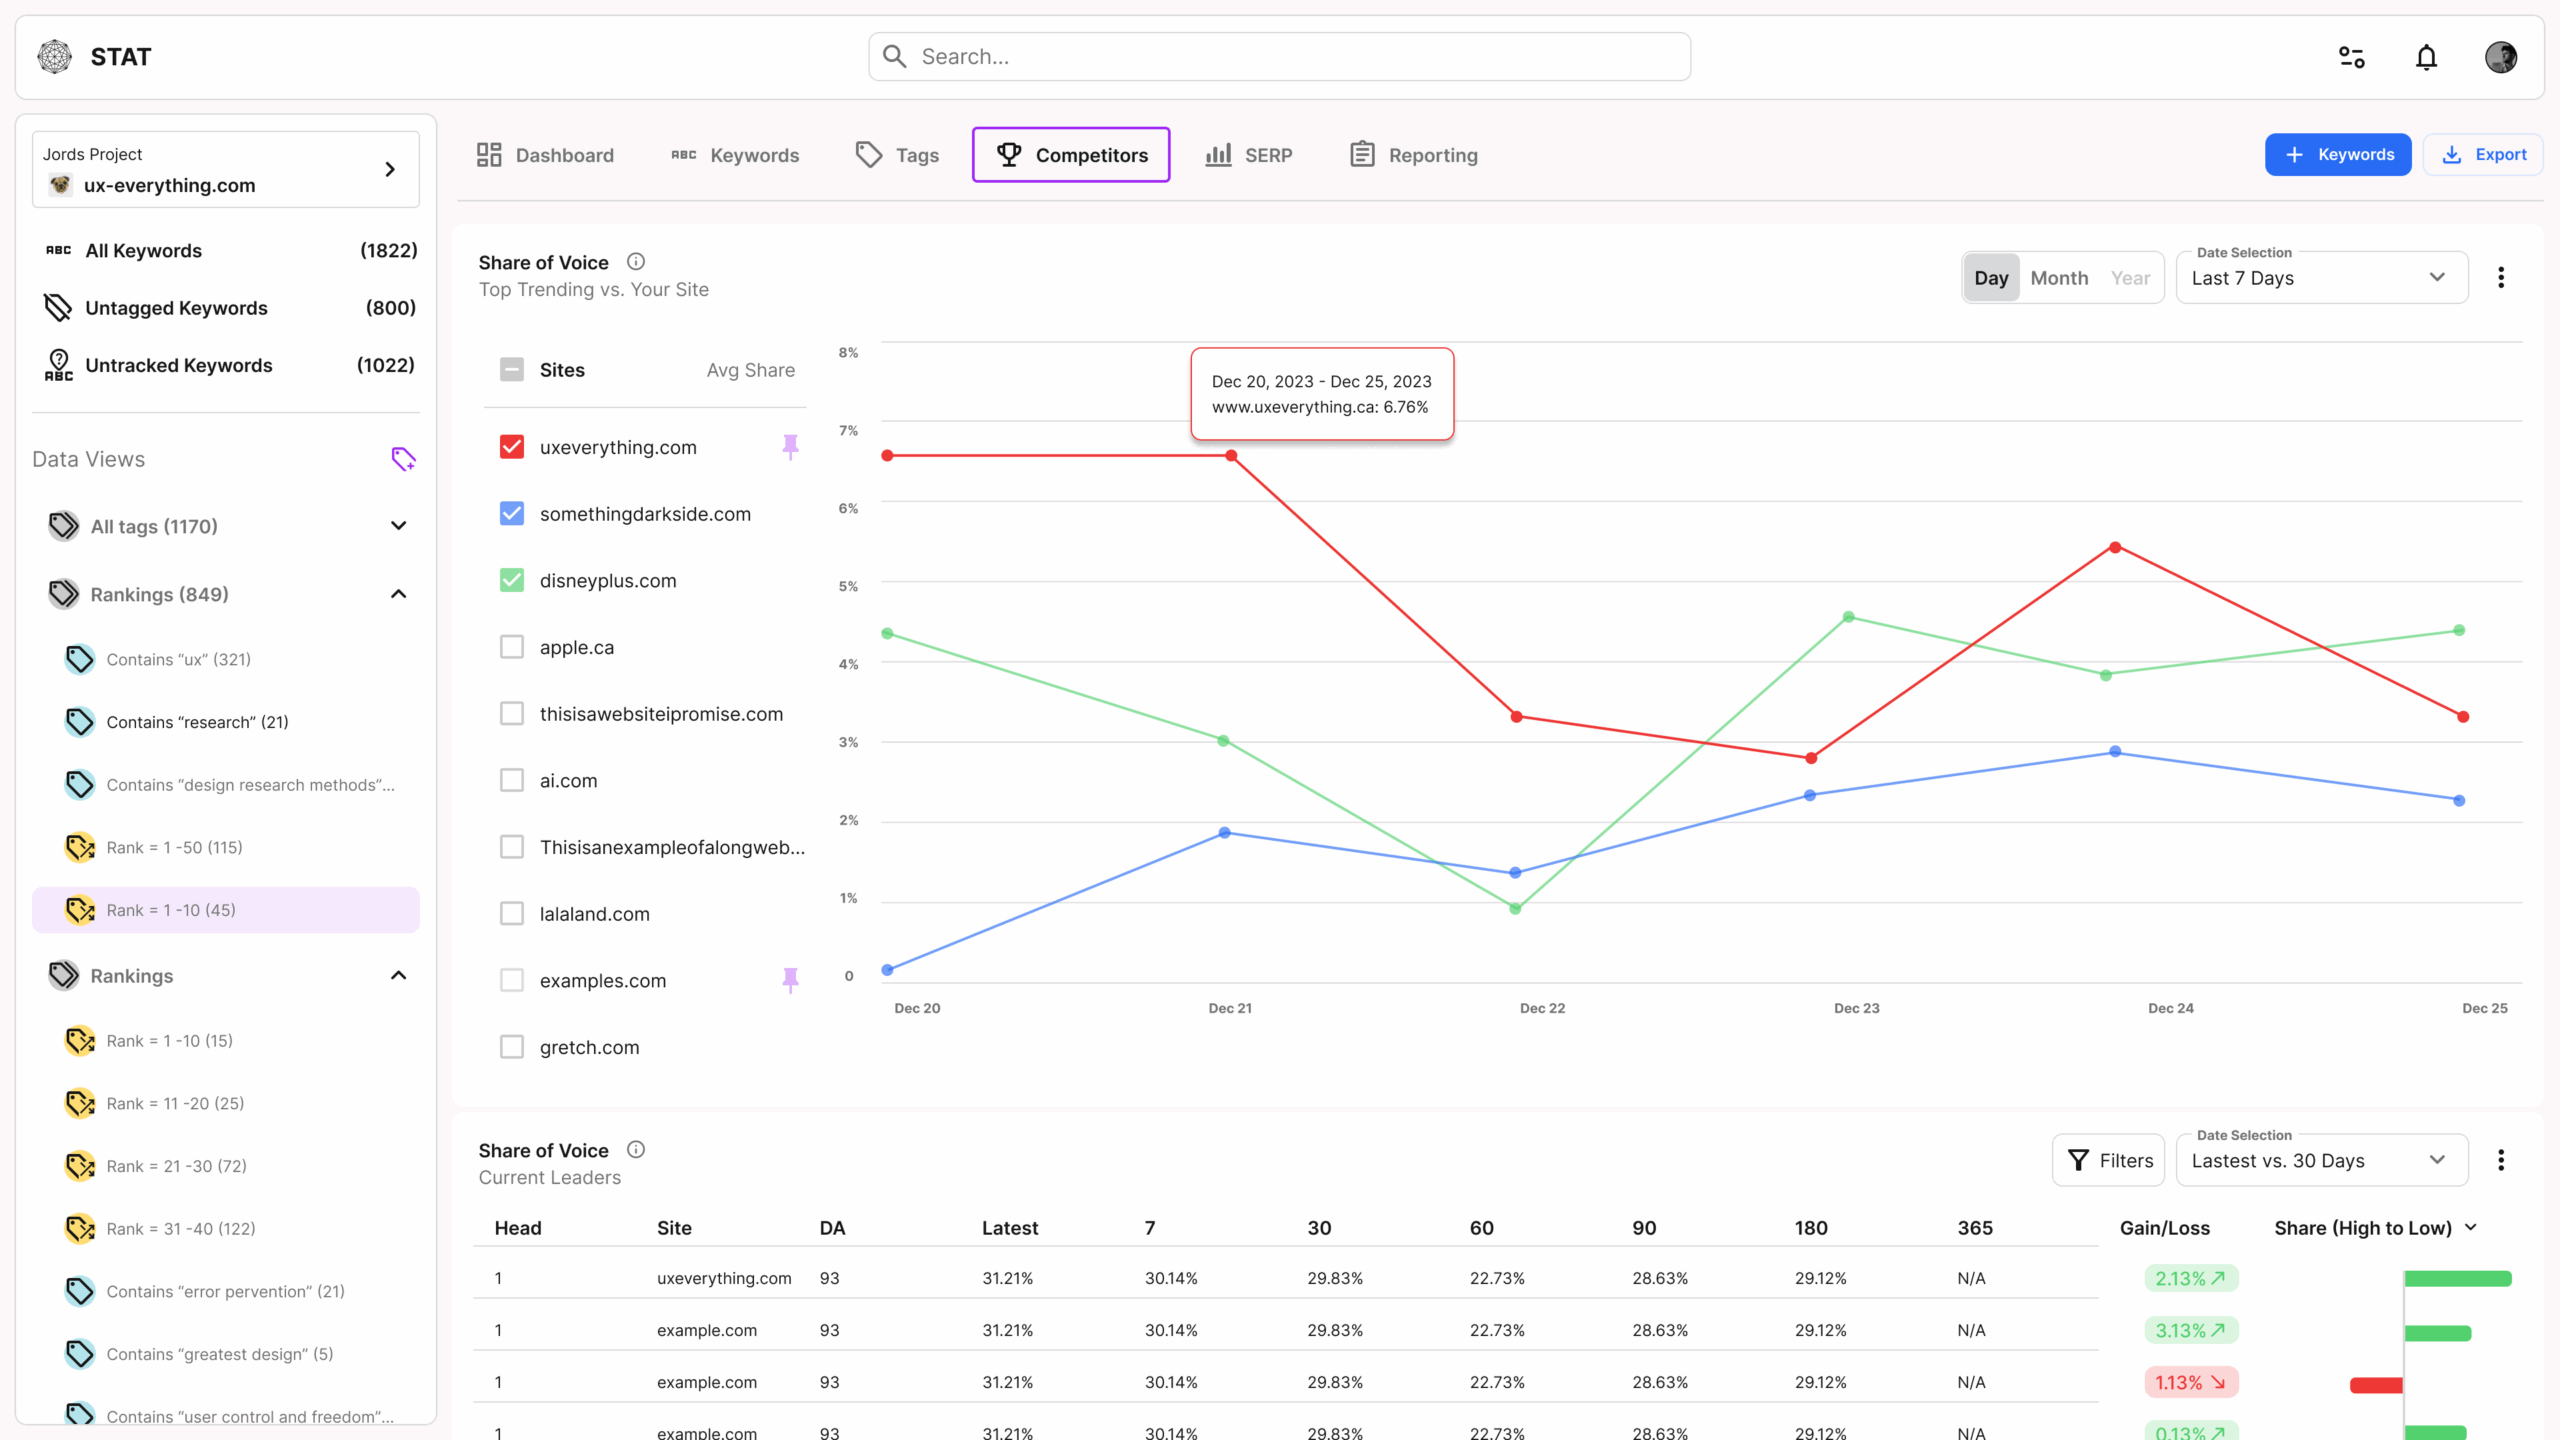Image resolution: width=2560 pixels, height=1440 pixels.
Task: Click the blue add Keywords button
Action: point(2338,155)
